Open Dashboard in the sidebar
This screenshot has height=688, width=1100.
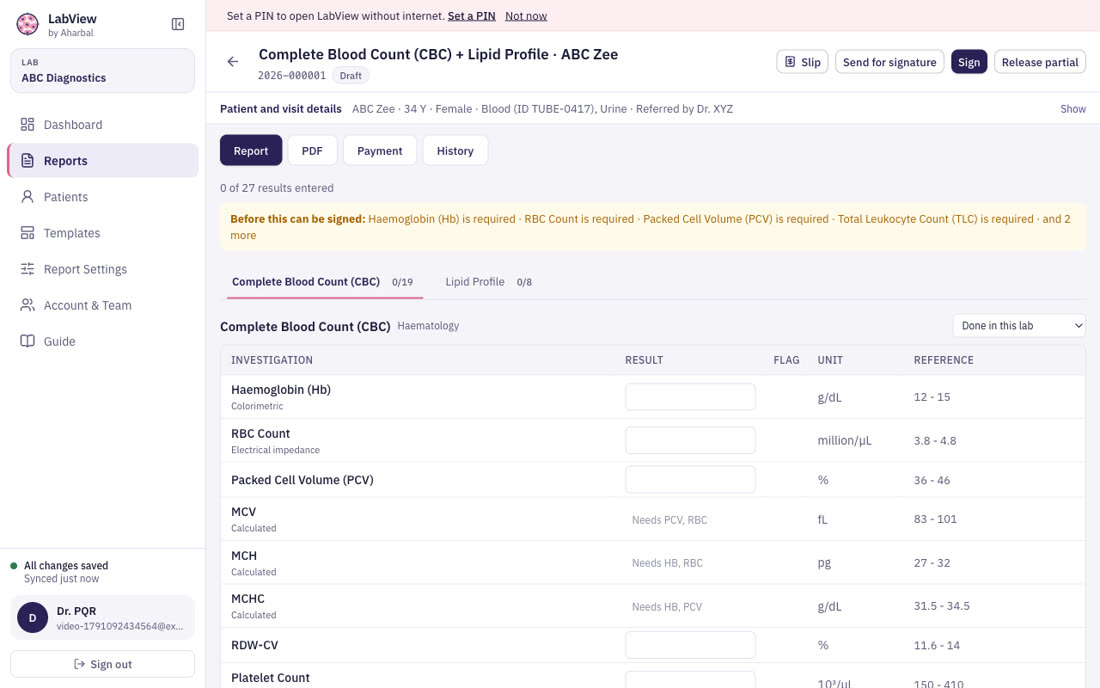pos(102,124)
